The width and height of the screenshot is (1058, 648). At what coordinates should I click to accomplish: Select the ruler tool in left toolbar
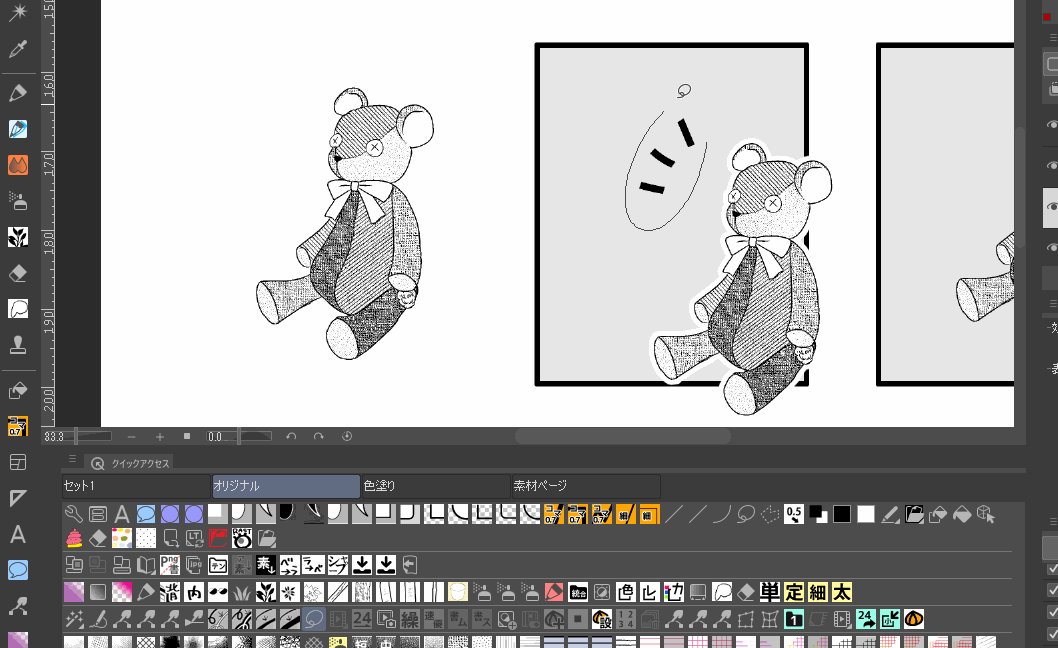tap(18, 498)
